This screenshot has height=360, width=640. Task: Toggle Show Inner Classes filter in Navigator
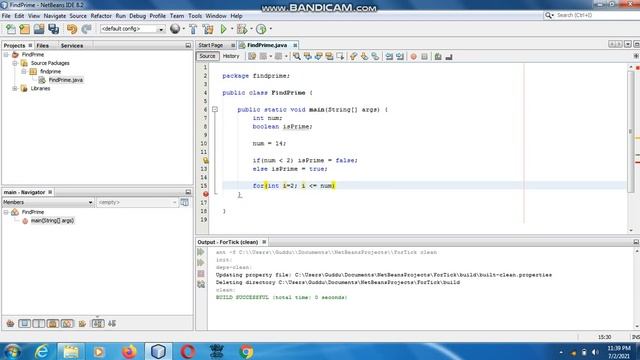67,324
